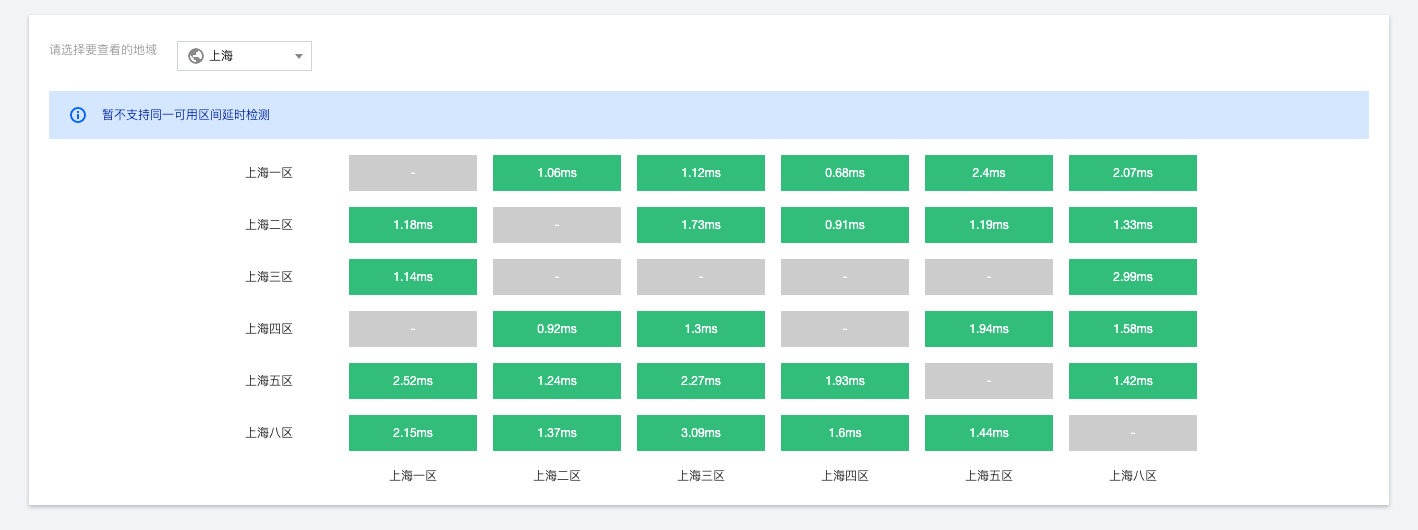1418x530 pixels.
Task: Click row label 上海五区
Action: [x=269, y=381]
